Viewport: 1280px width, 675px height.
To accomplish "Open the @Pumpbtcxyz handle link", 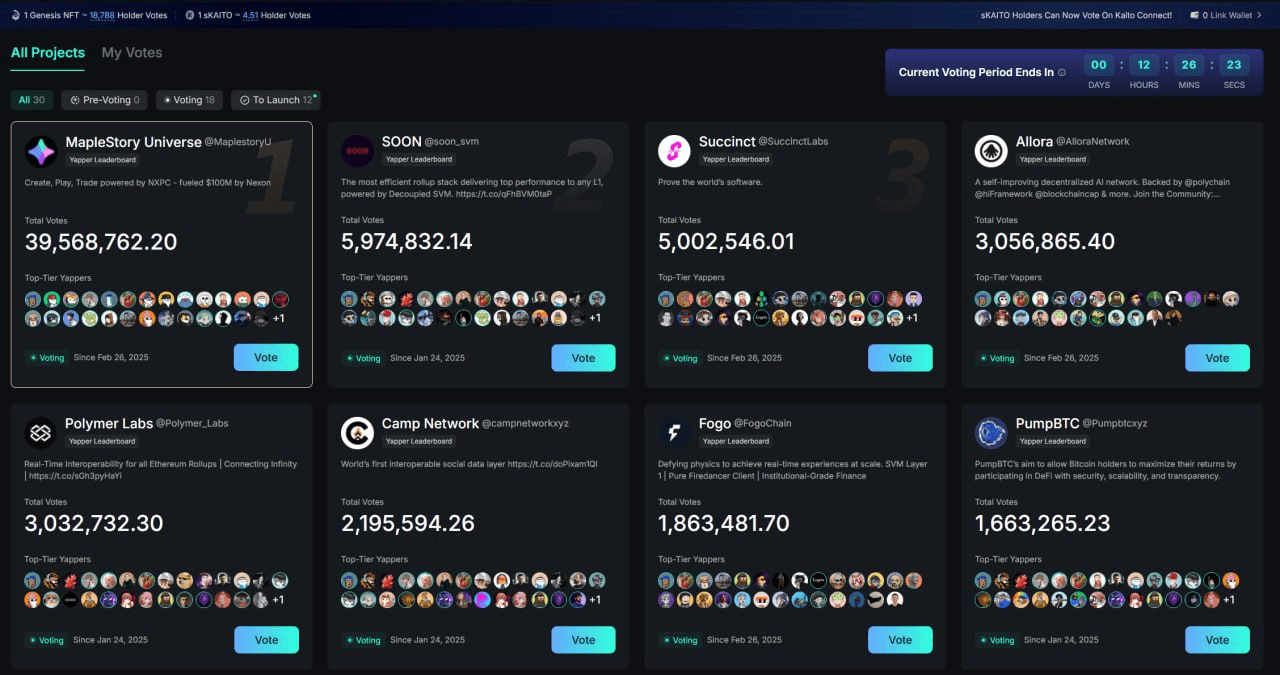I will 1115,424.
